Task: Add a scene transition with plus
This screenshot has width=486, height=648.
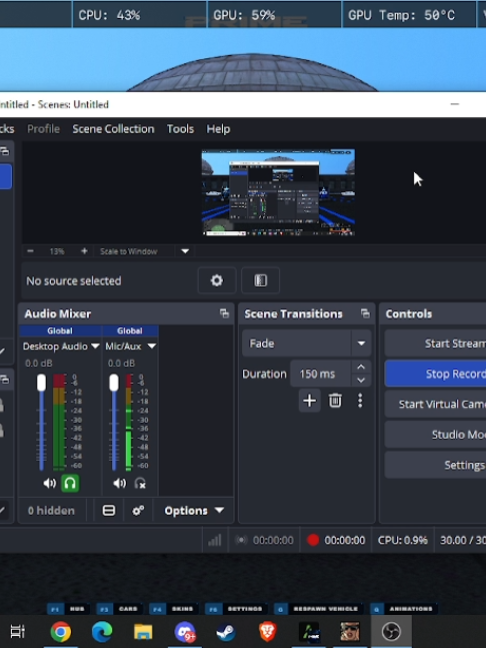Action: point(310,400)
